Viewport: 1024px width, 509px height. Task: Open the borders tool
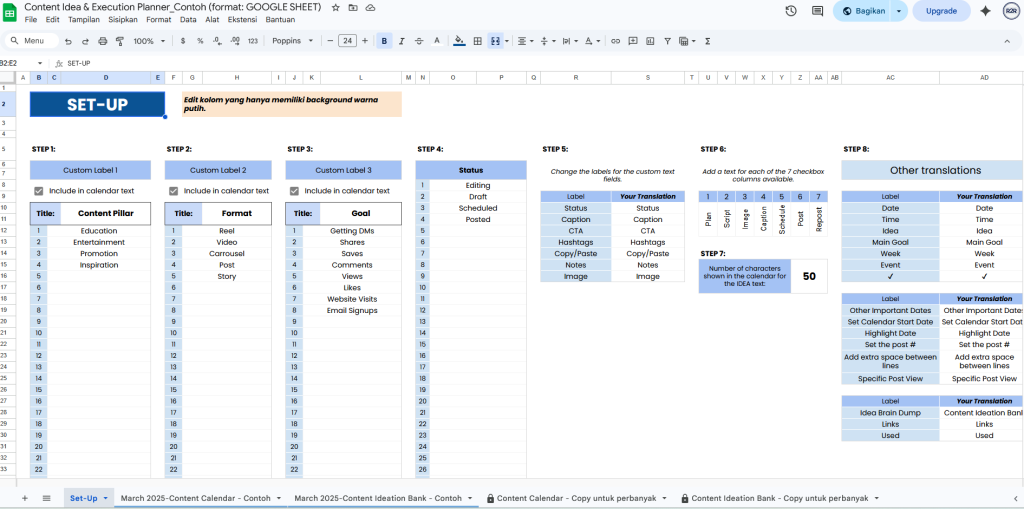pyautogui.click(x=478, y=41)
